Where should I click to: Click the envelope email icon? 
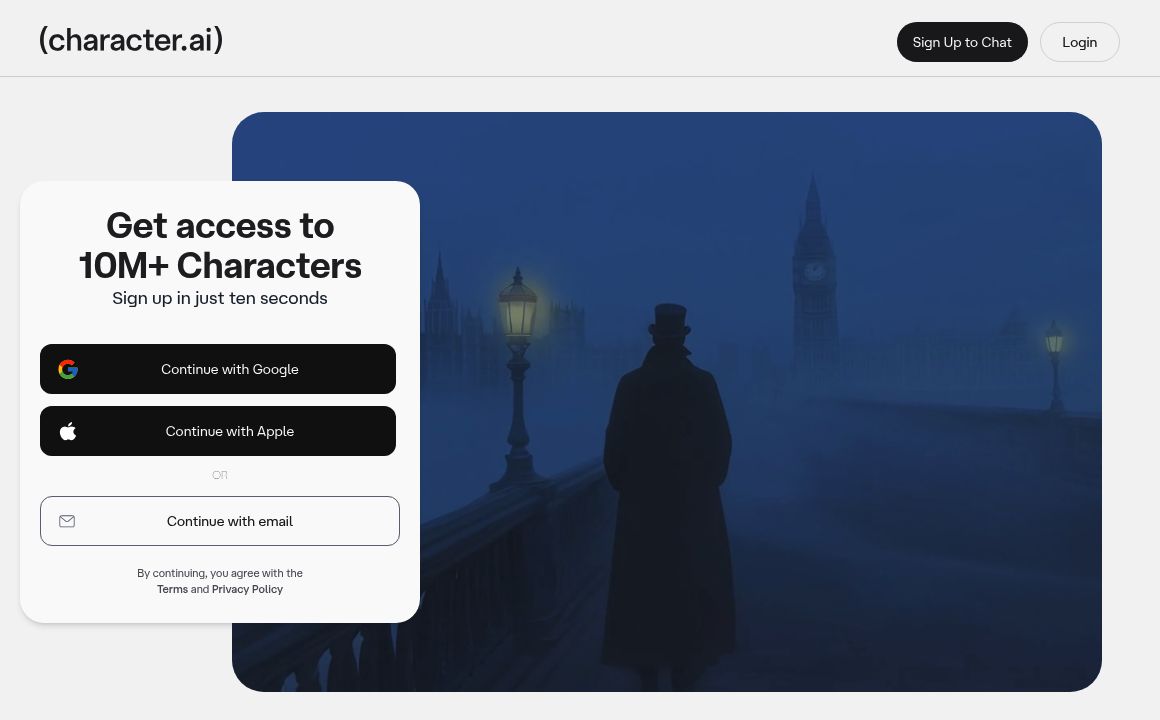click(67, 521)
